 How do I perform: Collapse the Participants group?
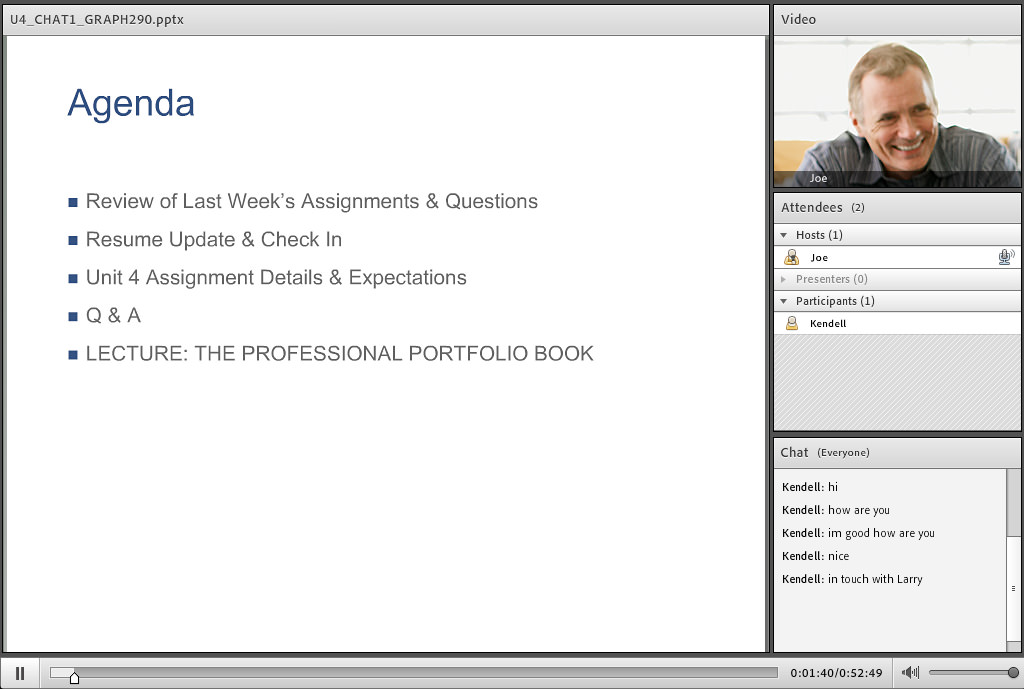pyautogui.click(x=784, y=301)
